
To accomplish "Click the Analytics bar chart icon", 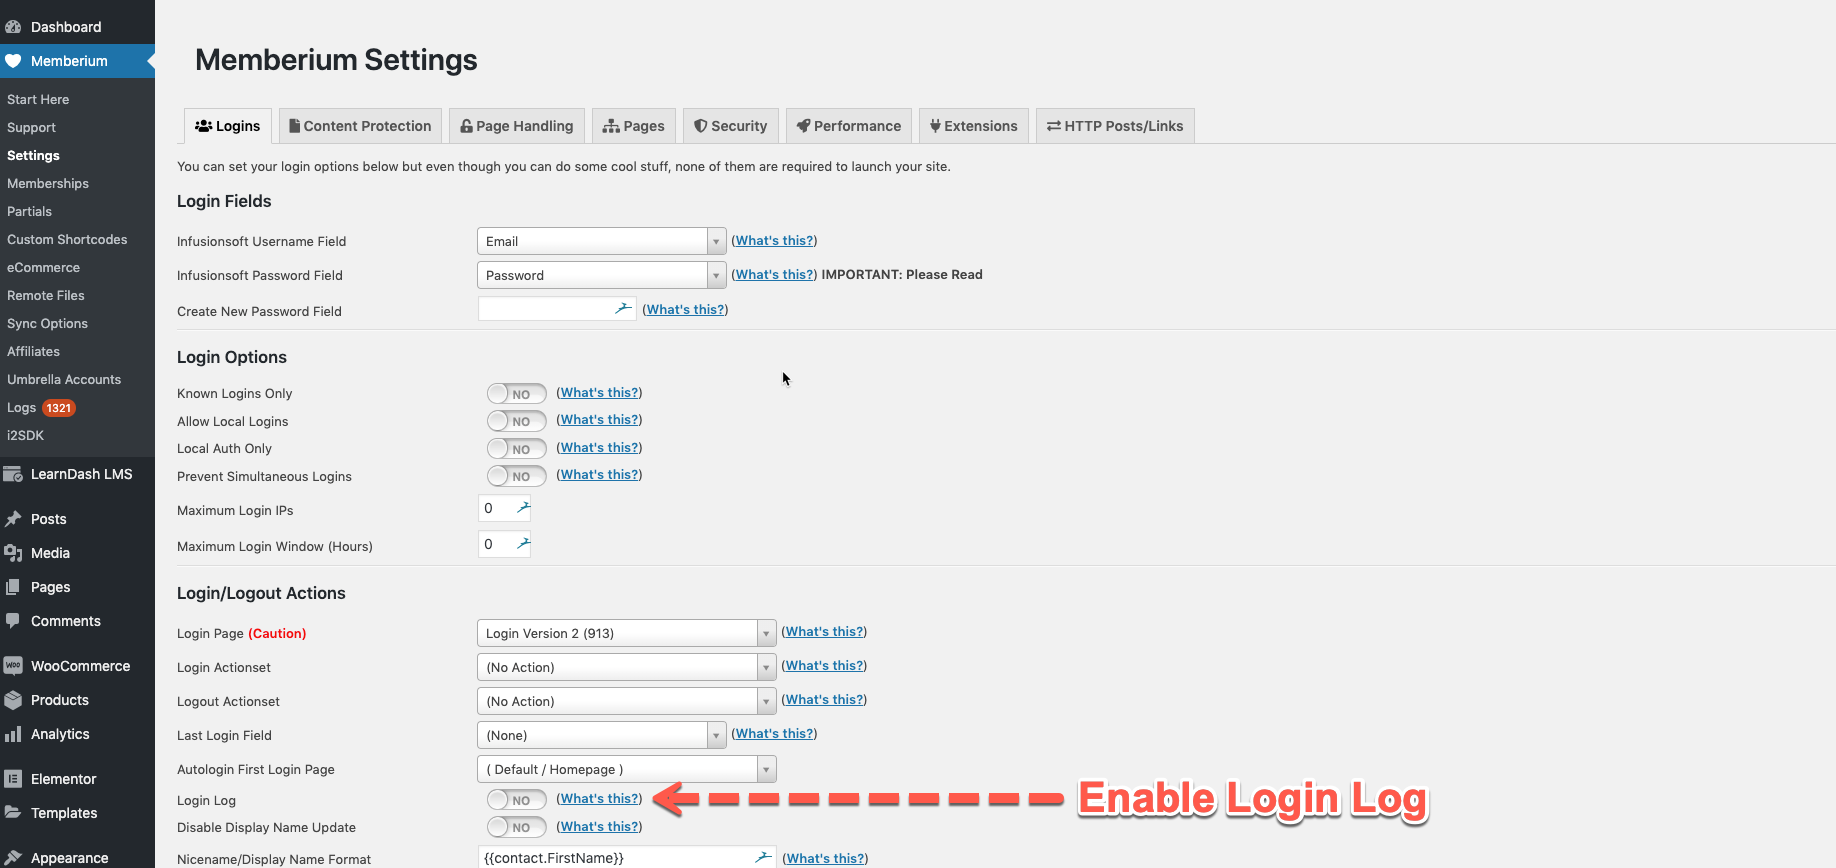I will [x=13, y=734].
